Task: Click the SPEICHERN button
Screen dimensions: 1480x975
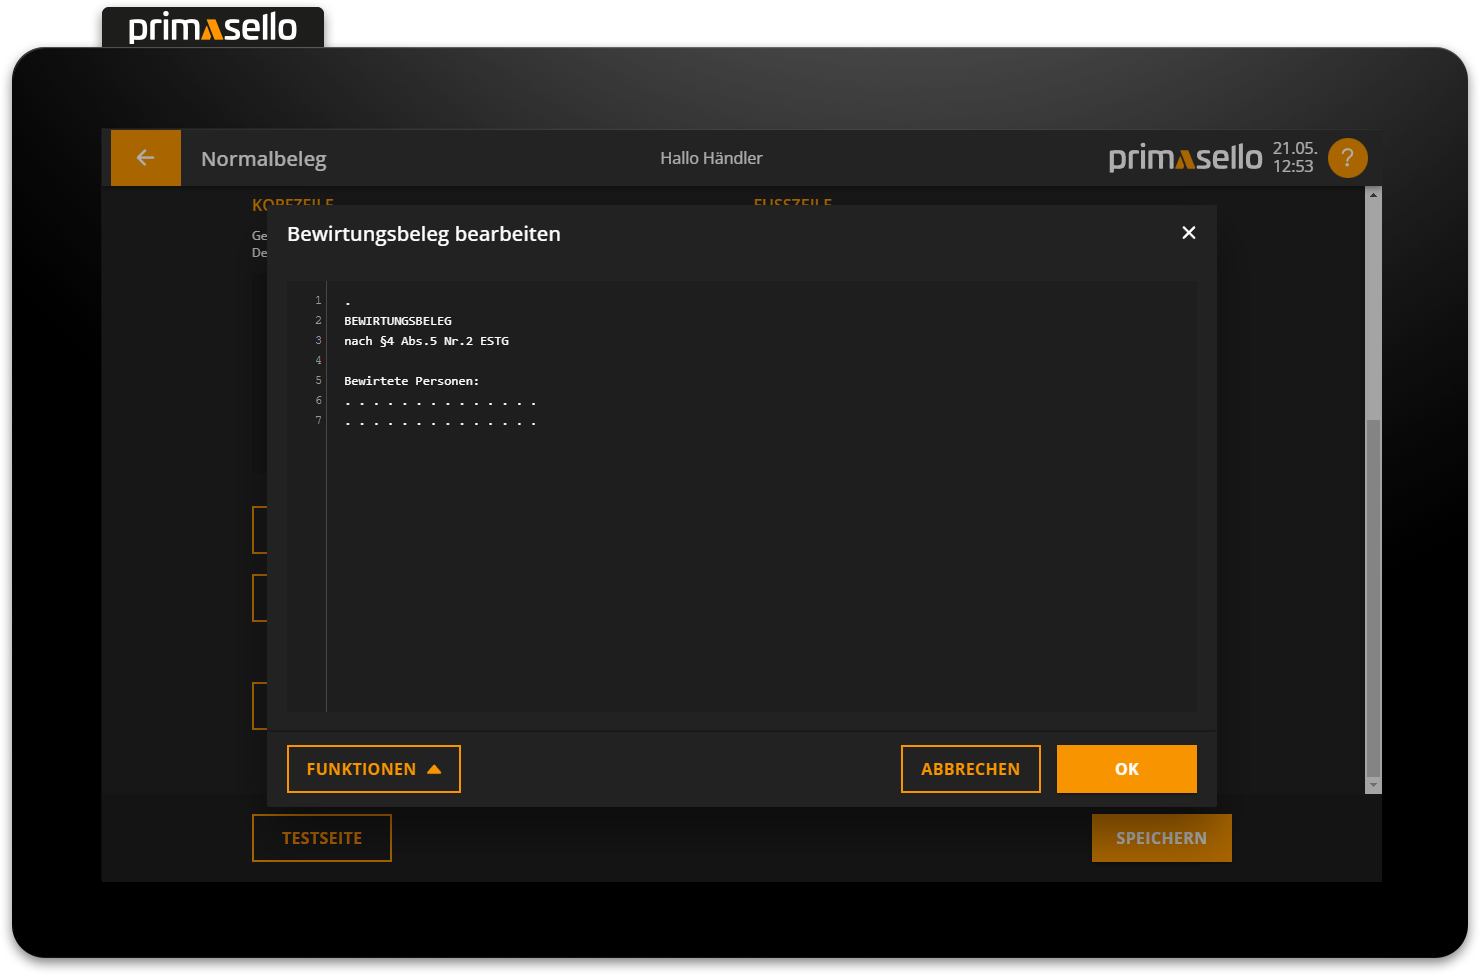Action: (x=1161, y=838)
